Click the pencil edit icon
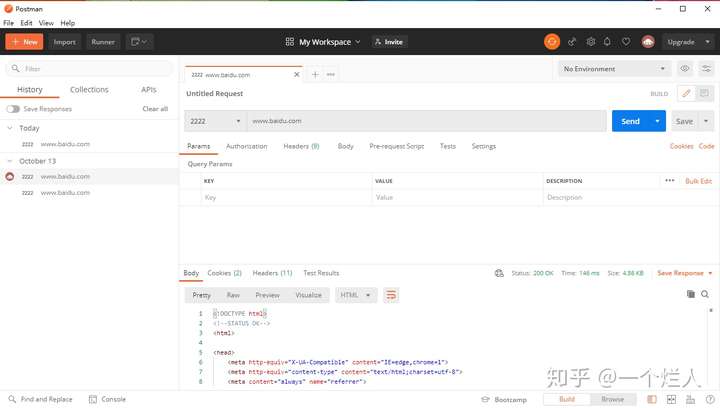The image size is (720, 408). point(686,93)
